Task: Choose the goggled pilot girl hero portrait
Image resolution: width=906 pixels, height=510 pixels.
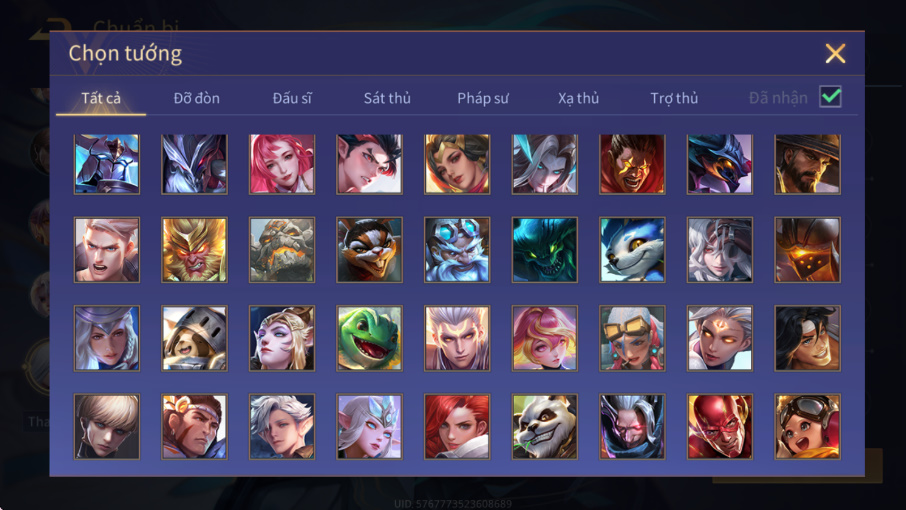Action: [x=807, y=426]
